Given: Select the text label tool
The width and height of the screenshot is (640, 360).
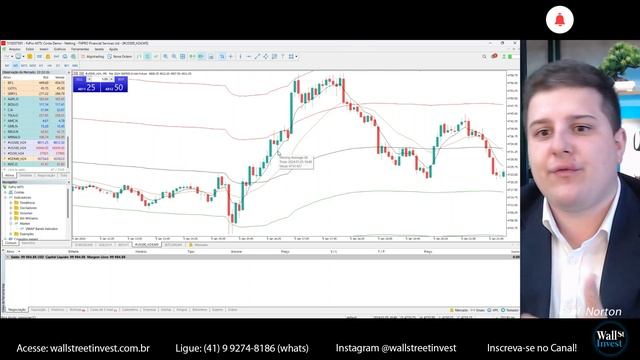Looking at the screenshot, I should tap(283, 57).
